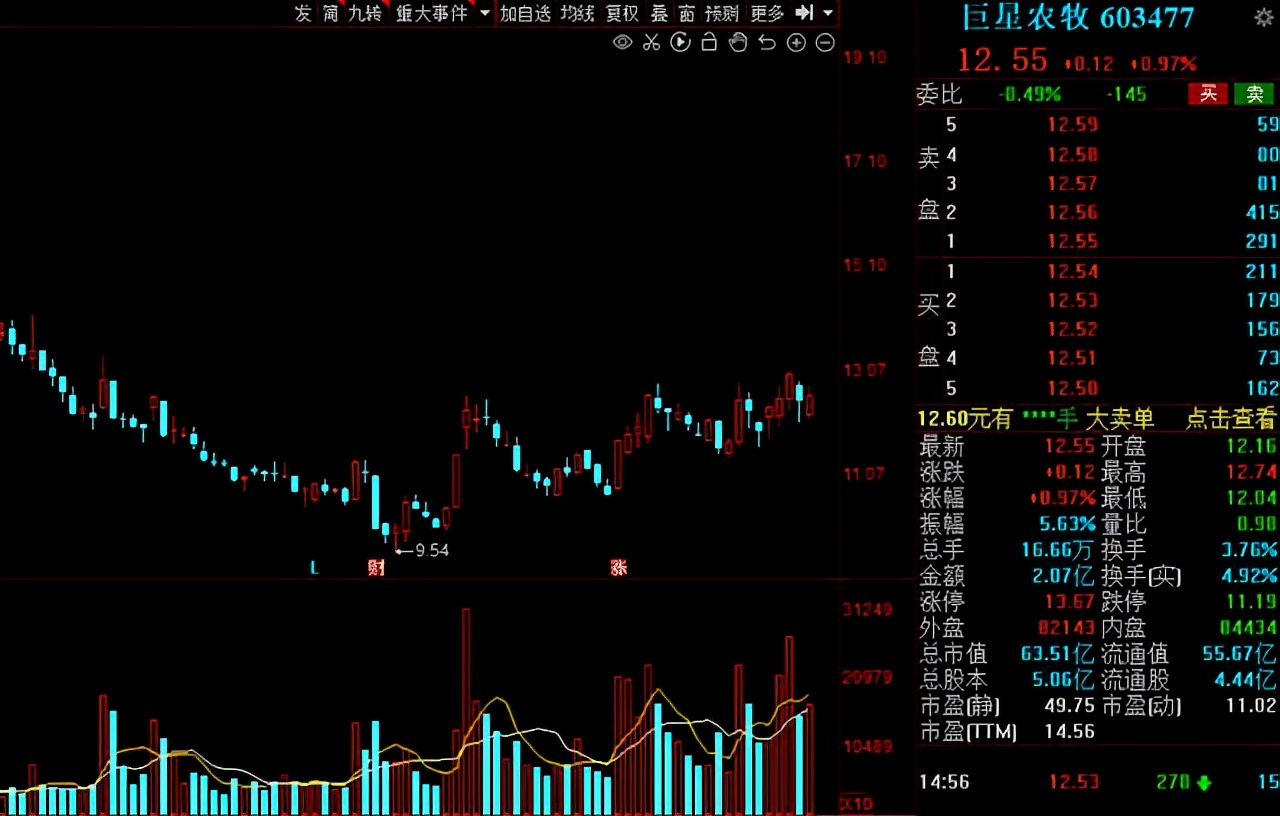
Task: Click the arrow-to-bar collapse panel icon
Action: [804, 13]
